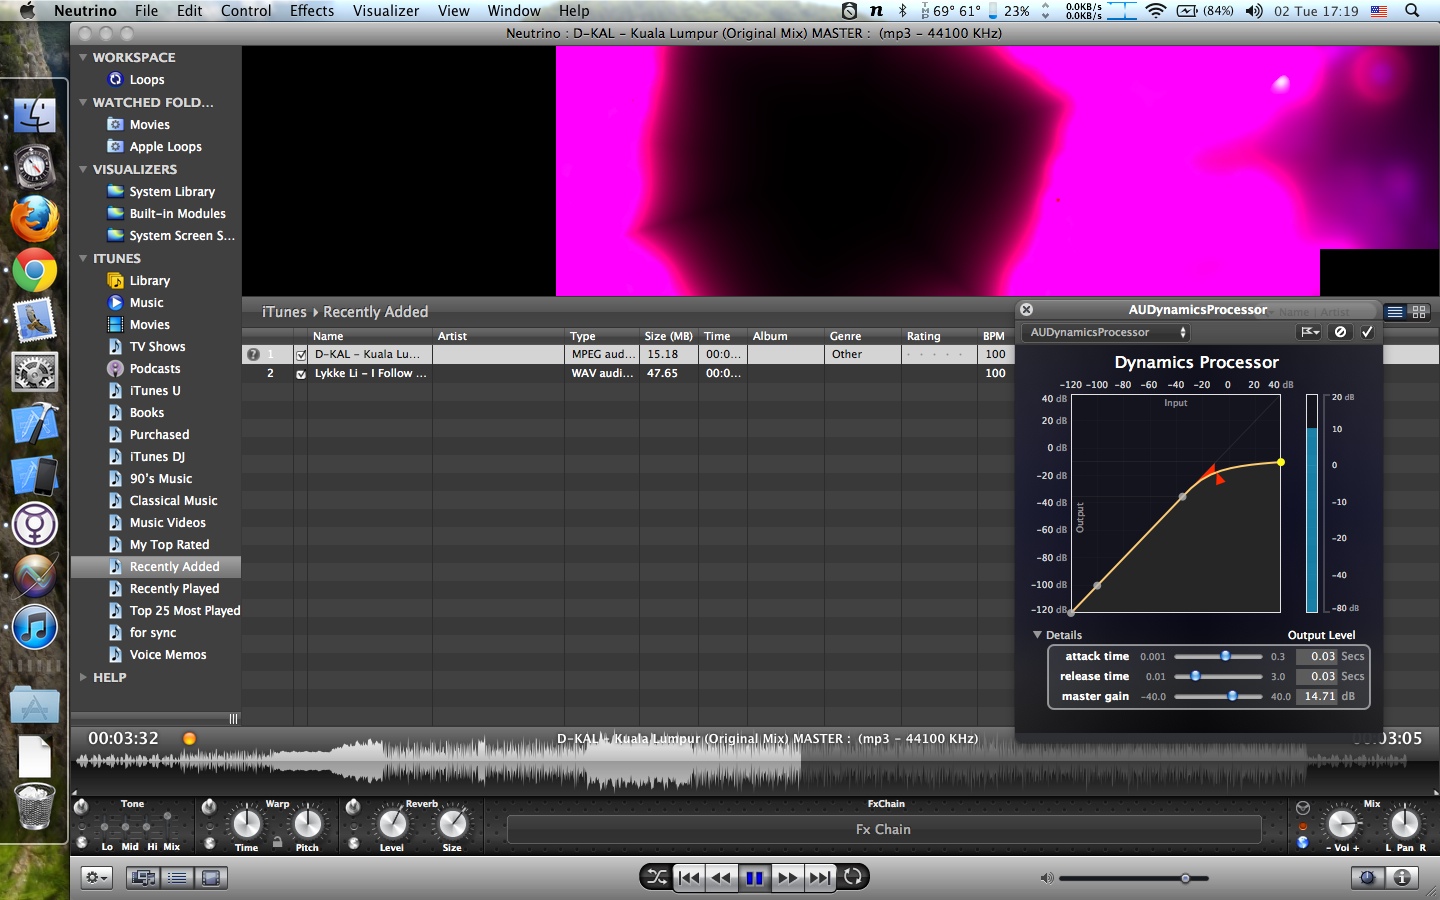Open the AUDynamicsProcessor preset dropdown
Image resolution: width=1440 pixels, height=900 pixels.
coord(1106,332)
